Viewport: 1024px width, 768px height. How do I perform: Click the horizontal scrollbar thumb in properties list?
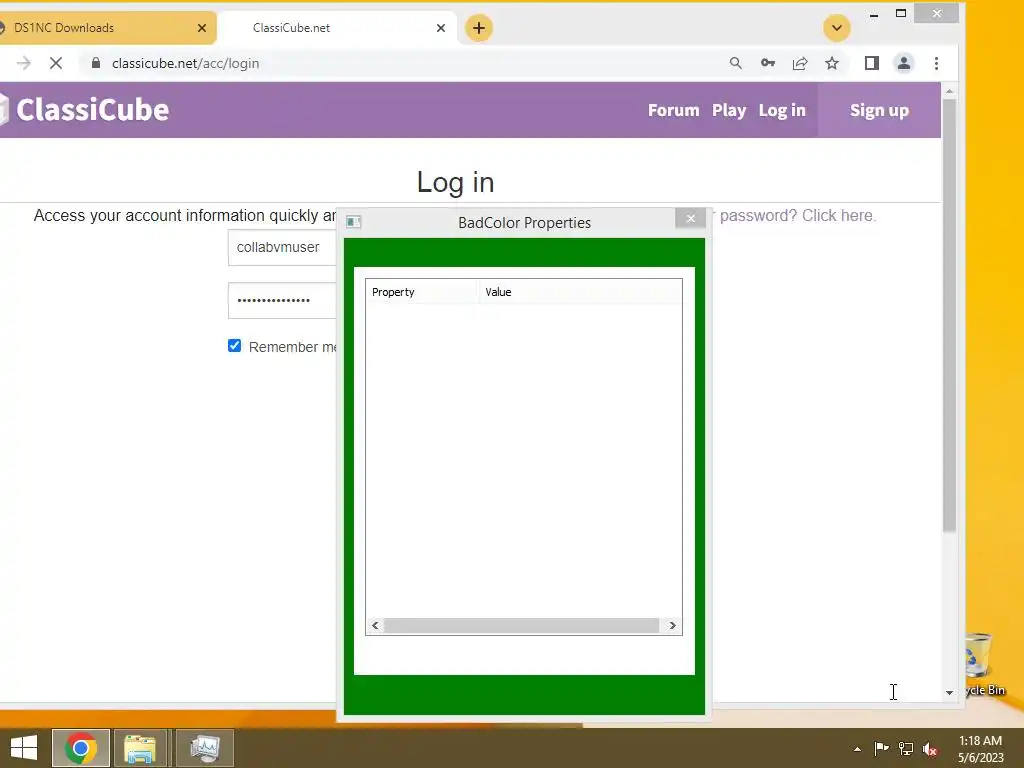pyautogui.click(x=522, y=626)
